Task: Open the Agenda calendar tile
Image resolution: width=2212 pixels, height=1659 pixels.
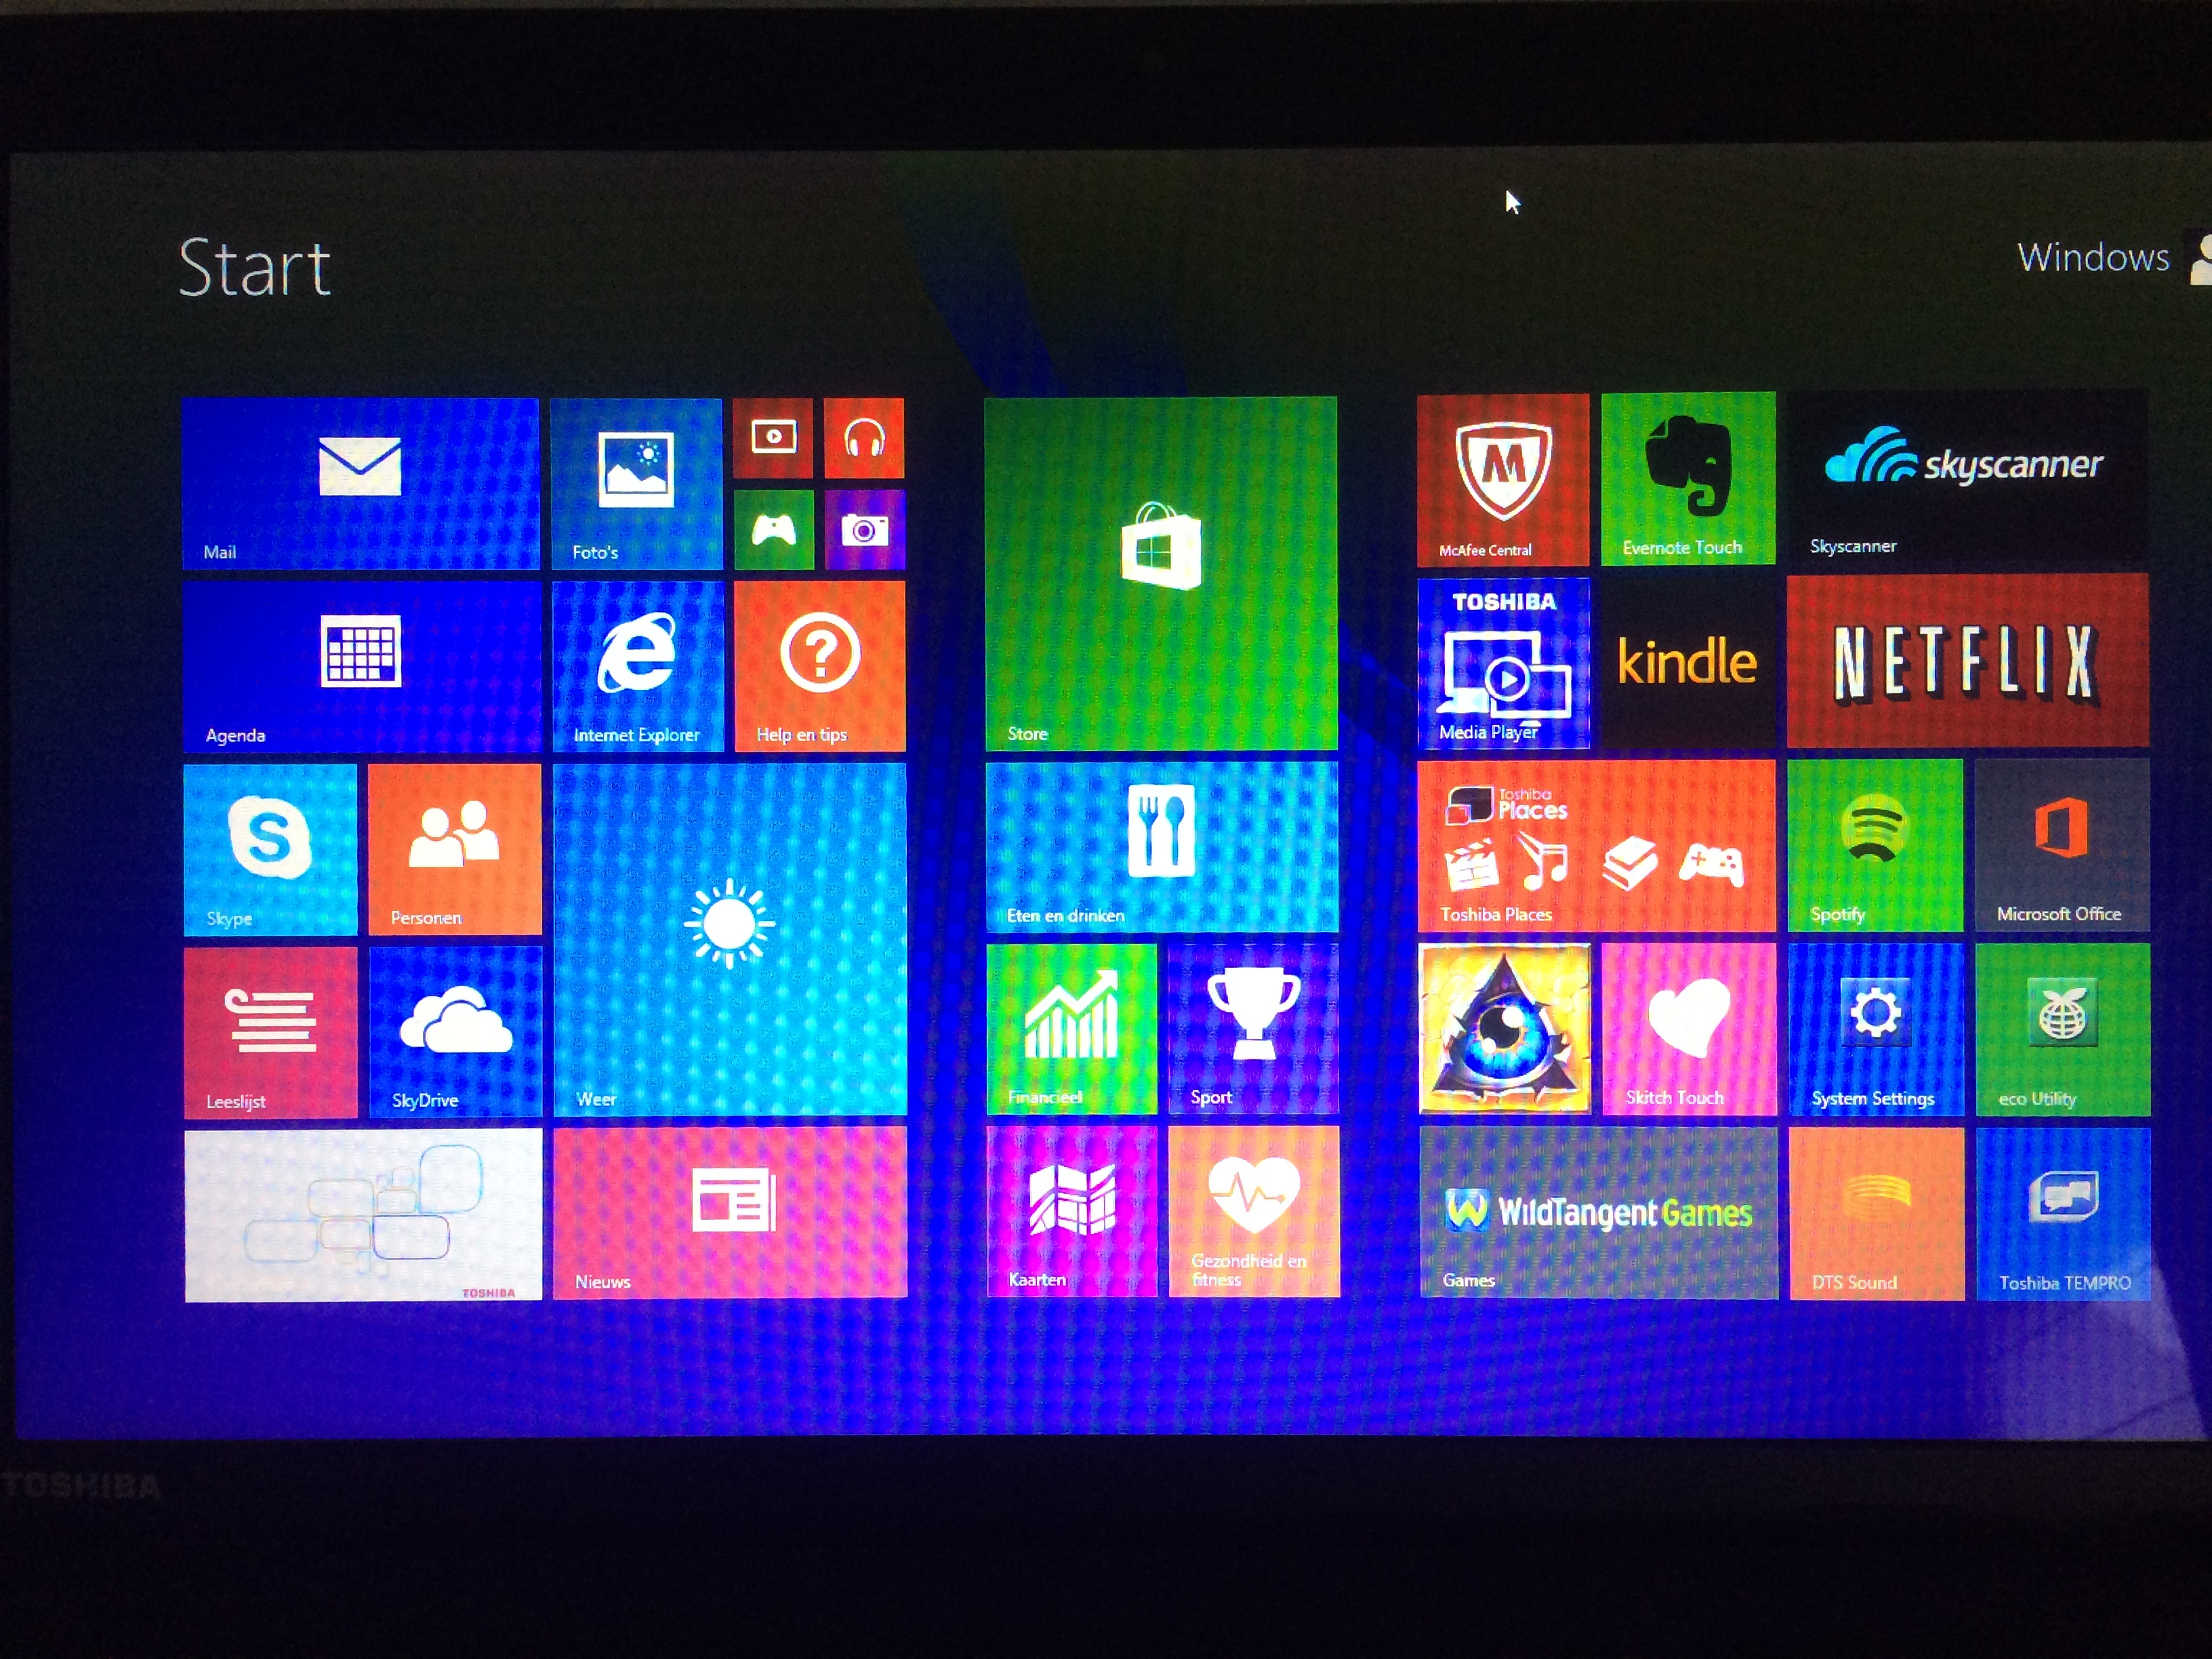Action: (362, 667)
